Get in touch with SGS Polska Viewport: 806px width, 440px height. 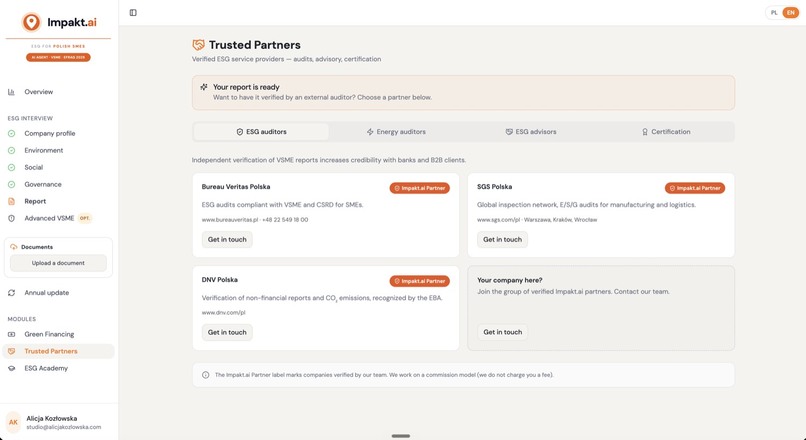(502, 240)
